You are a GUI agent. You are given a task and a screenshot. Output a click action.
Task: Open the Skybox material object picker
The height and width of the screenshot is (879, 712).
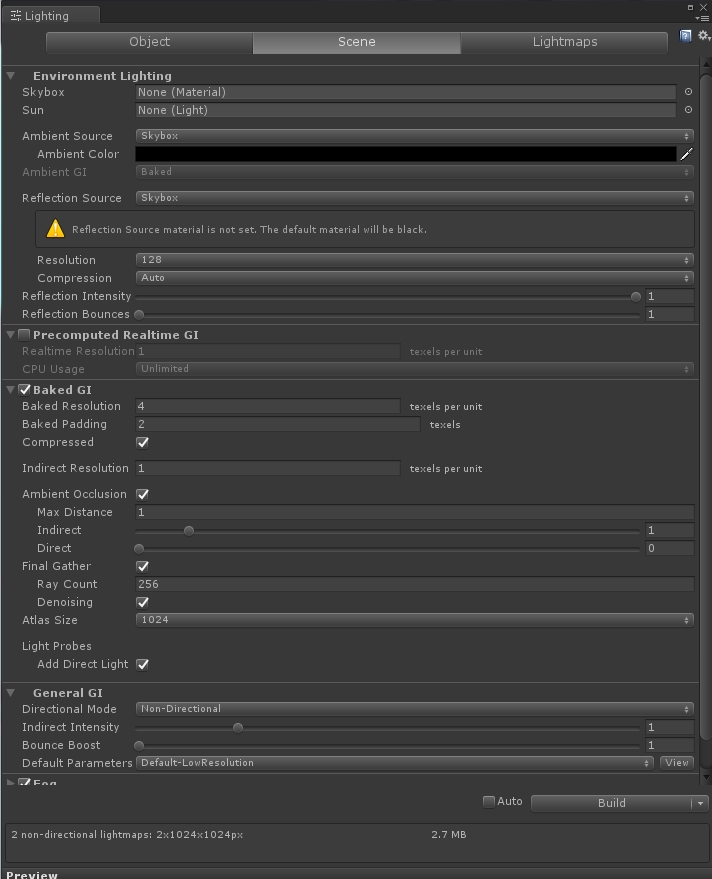(688, 91)
